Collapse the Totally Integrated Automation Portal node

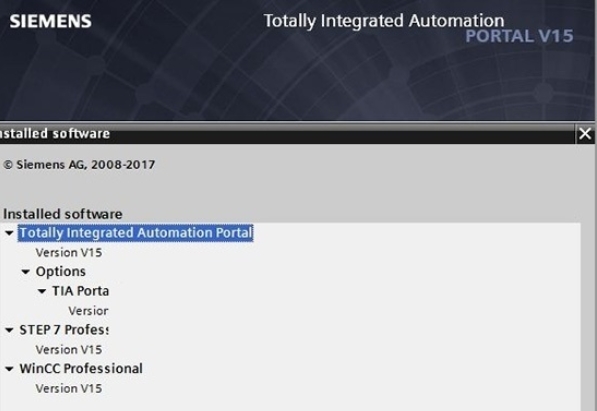click(x=9, y=233)
